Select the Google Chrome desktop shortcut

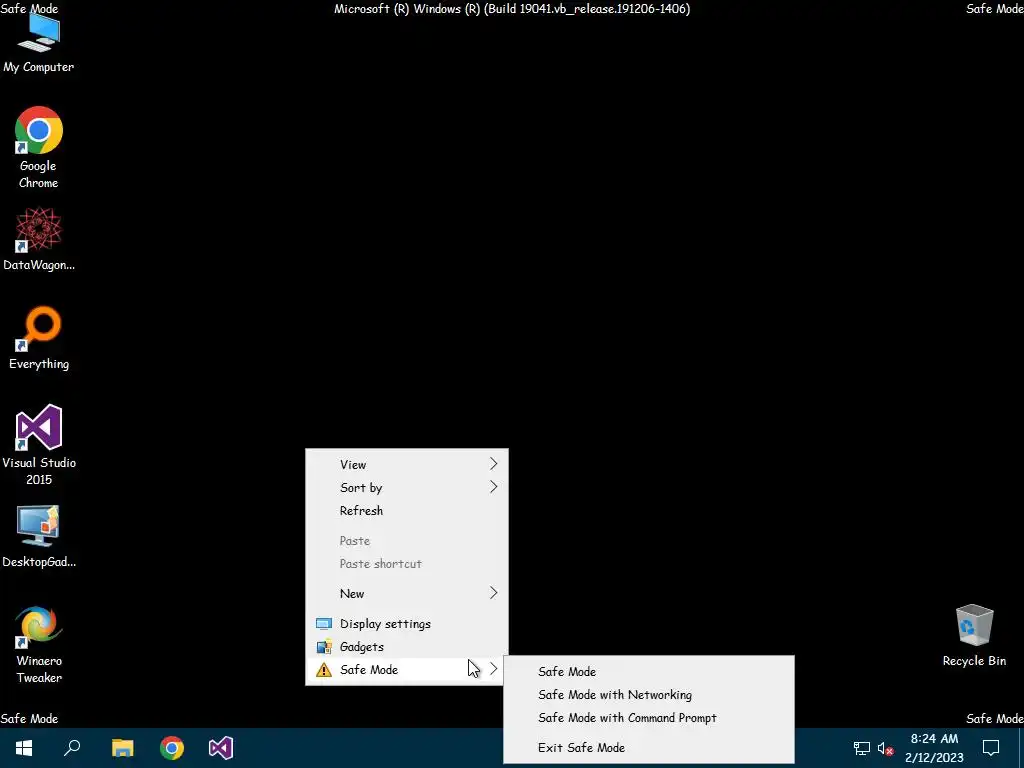coord(39,148)
